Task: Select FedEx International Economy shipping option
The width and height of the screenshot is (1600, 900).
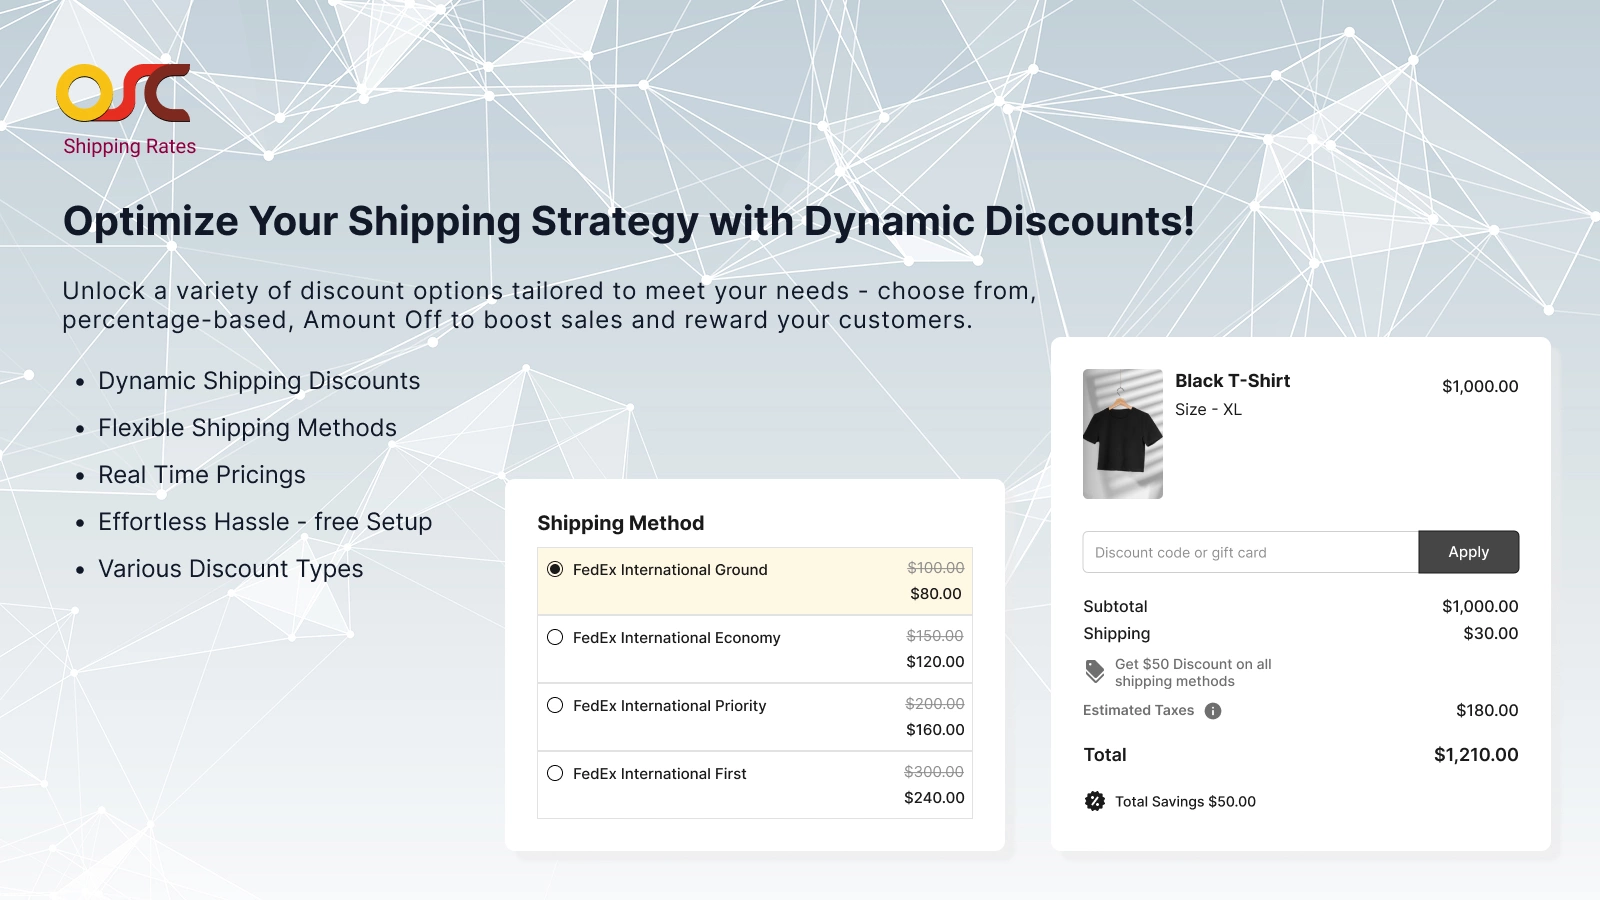Action: pyautogui.click(x=555, y=637)
